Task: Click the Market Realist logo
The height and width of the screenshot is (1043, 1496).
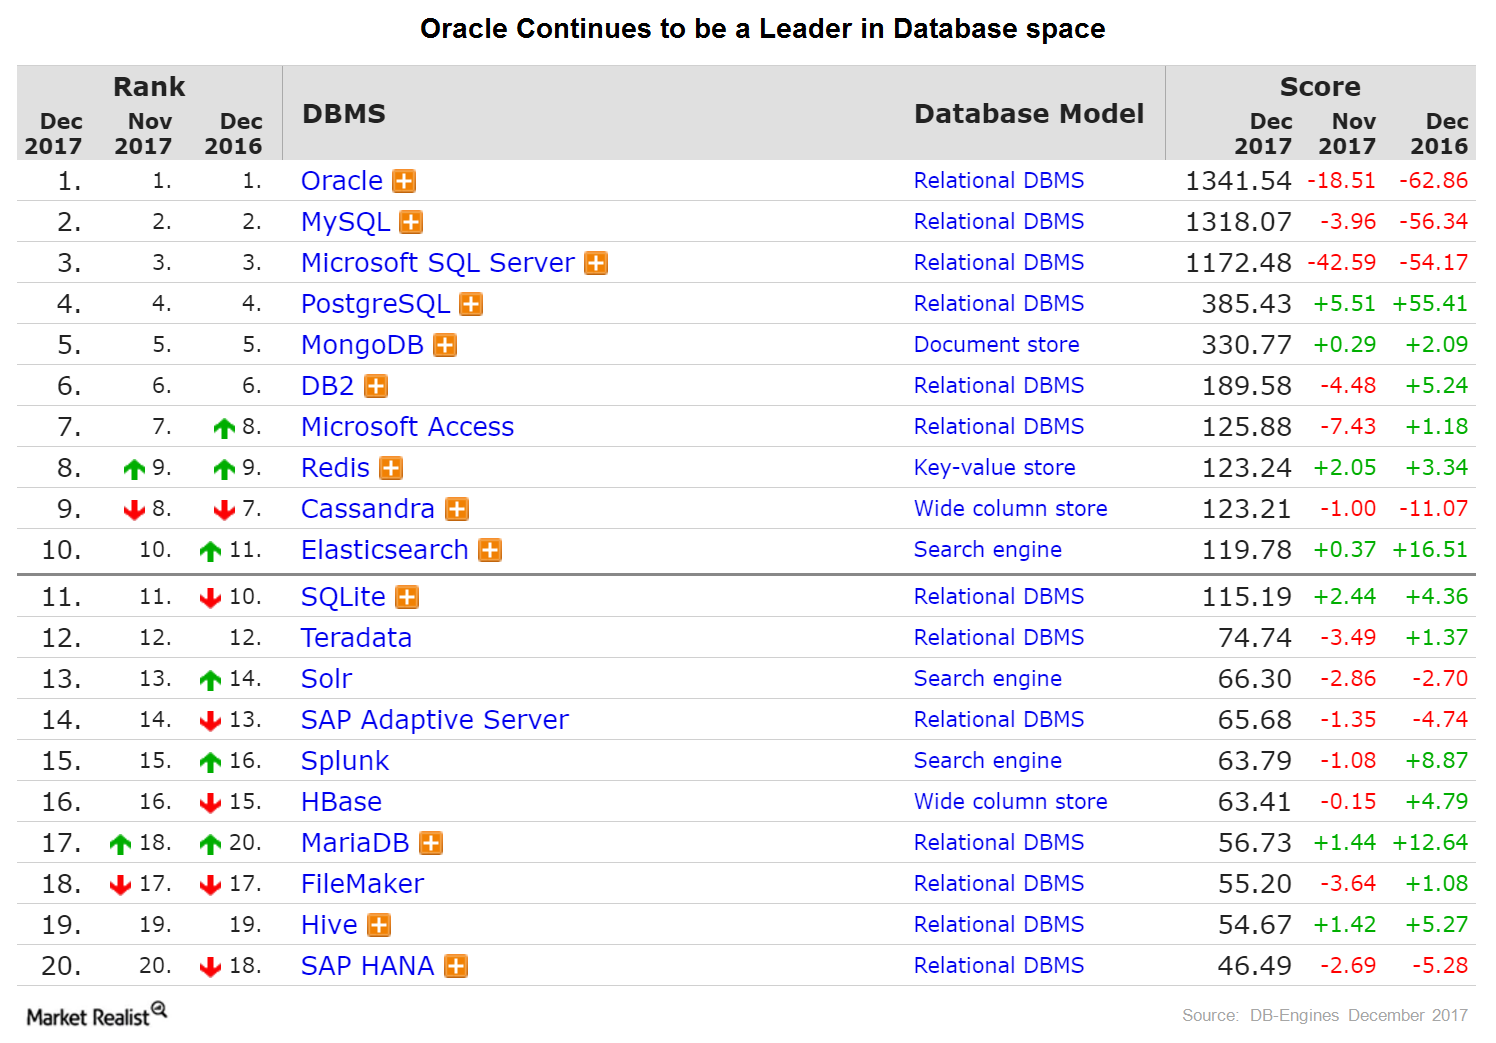Action: click(96, 1014)
